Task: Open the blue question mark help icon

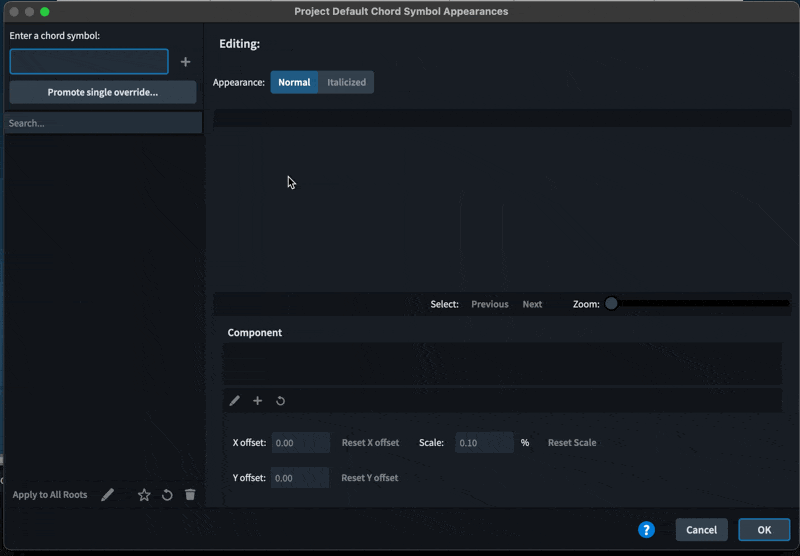Action: [x=646, y=530]
